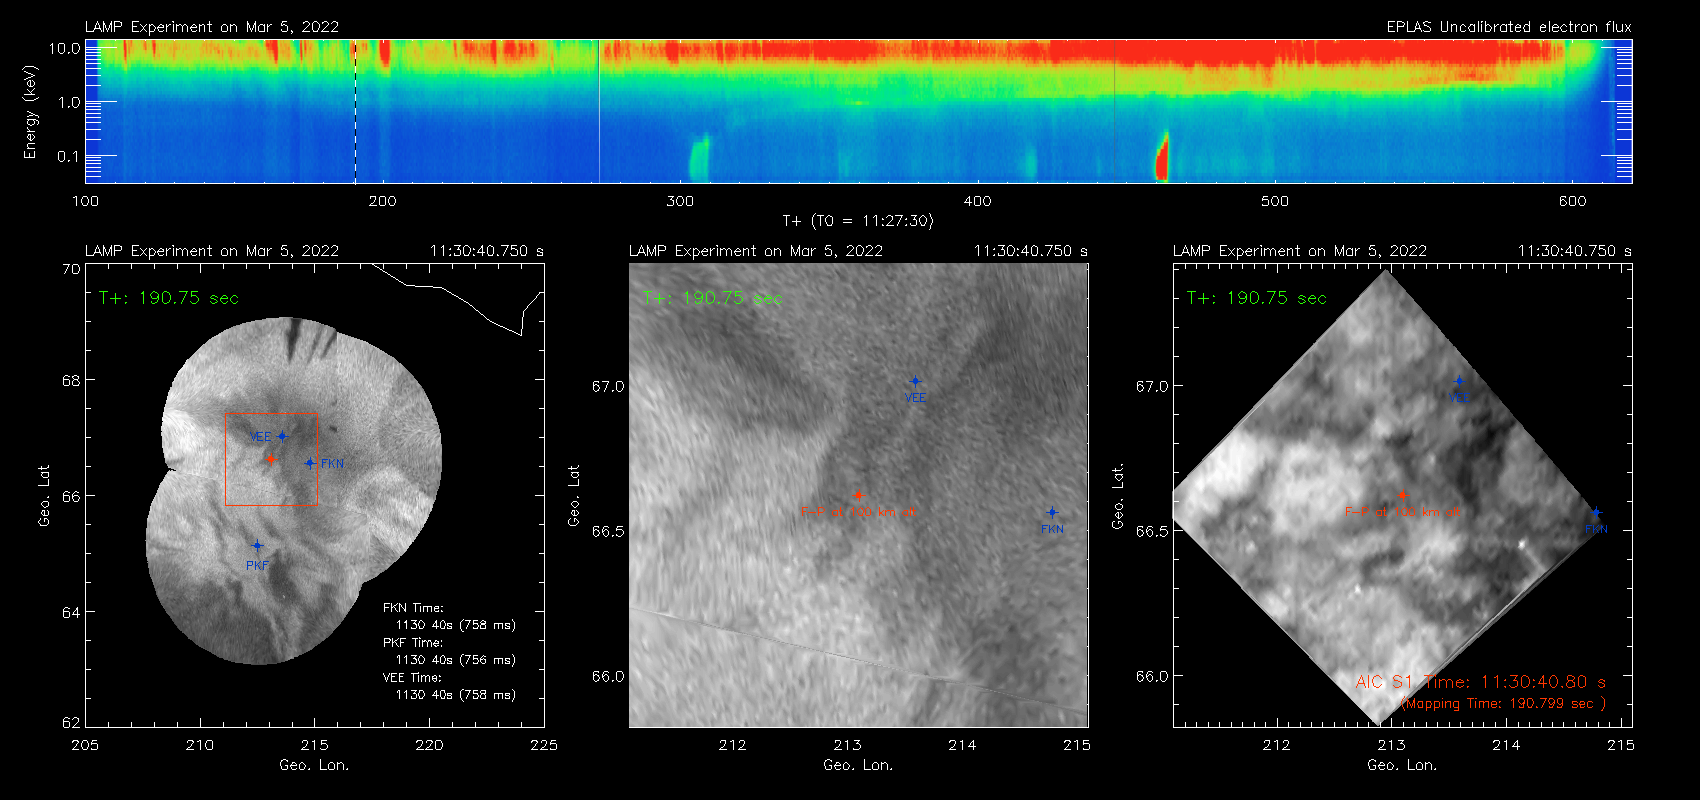Click 'Geo. Lat.' axis label of right panel
The width and height of the screenshot is (1700, 800).
(x=1118, y=495)
